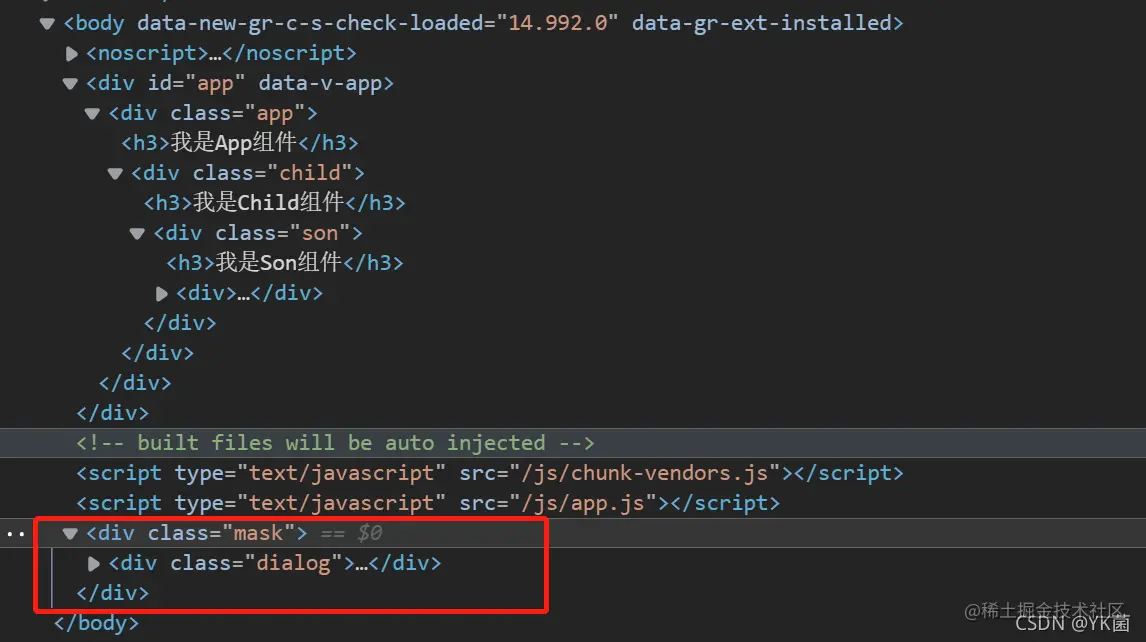Collapse the div id="app" node

[x=70, y=83]
